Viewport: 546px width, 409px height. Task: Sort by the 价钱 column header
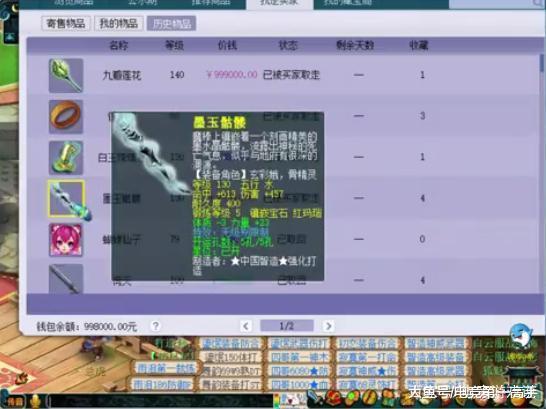coord(227,45)
